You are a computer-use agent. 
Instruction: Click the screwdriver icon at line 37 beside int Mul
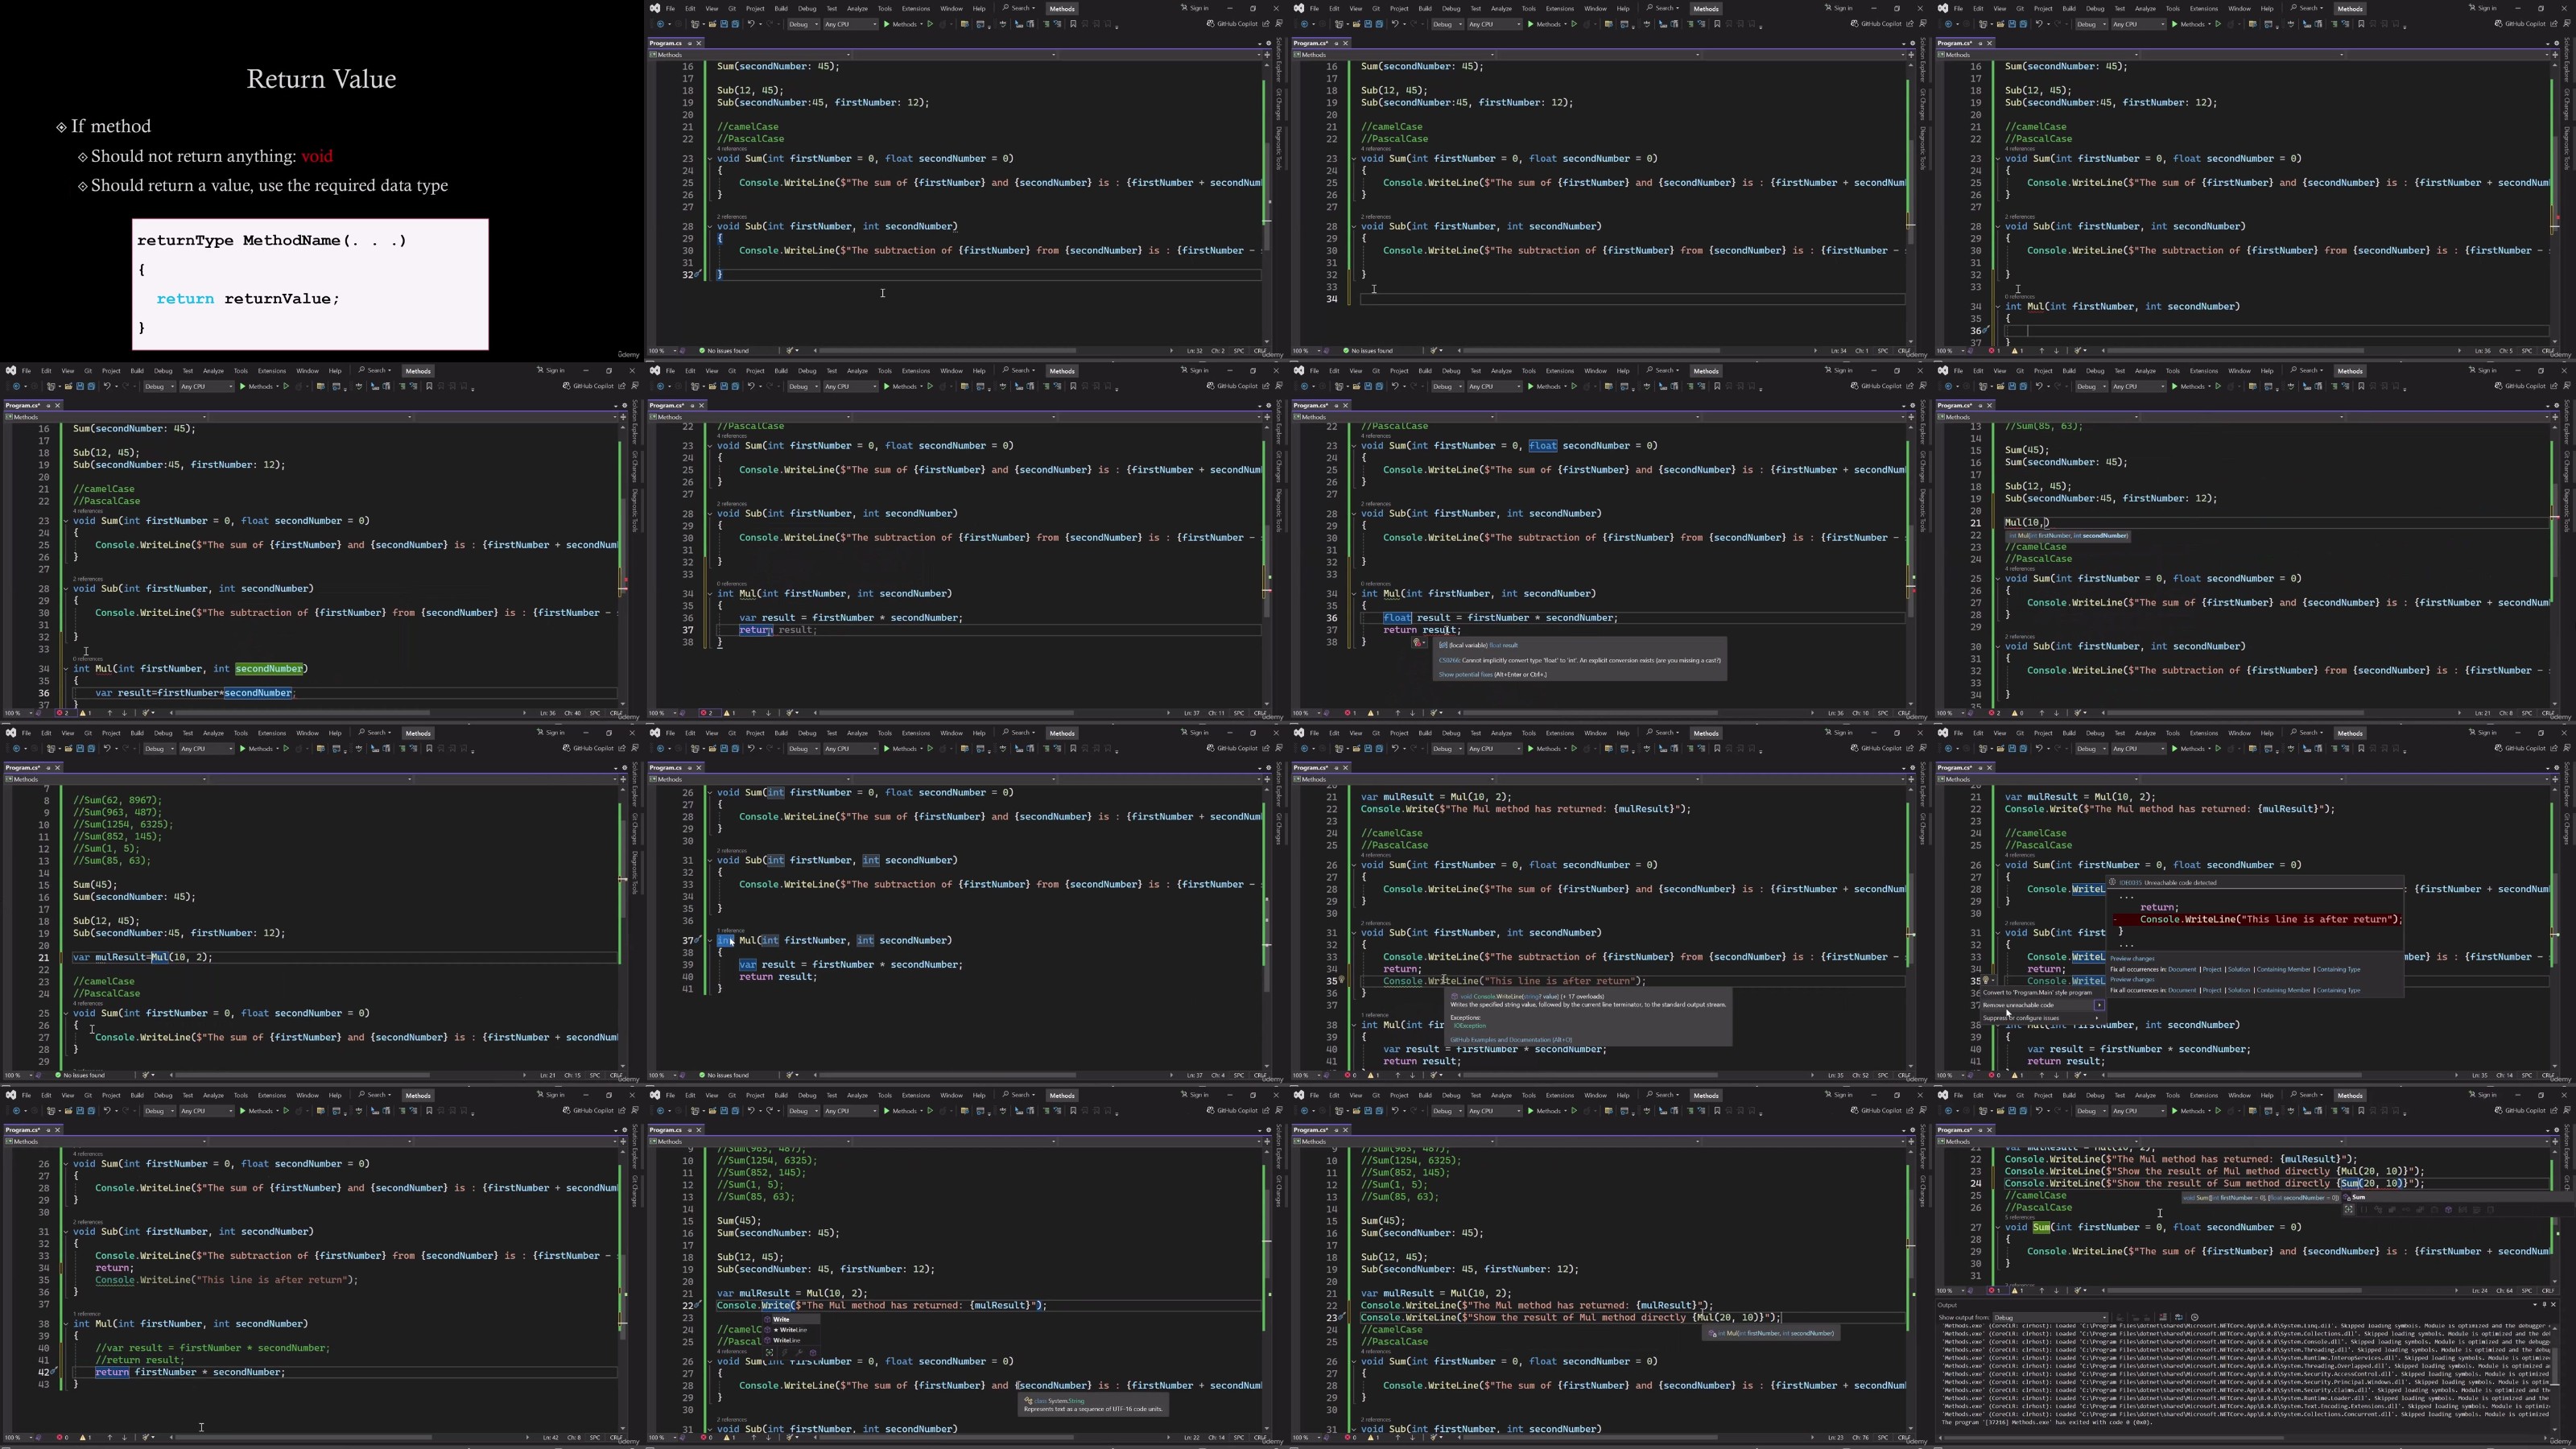pos(698,940)
